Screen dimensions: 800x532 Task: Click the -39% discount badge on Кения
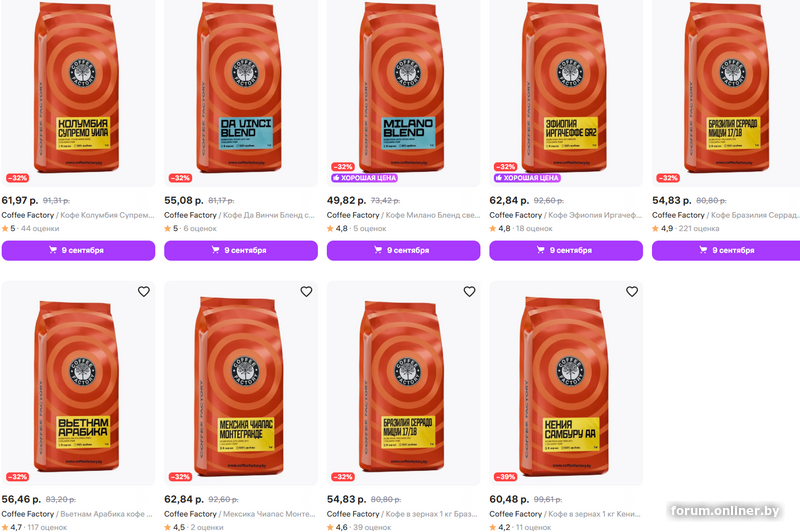point(505,477)
